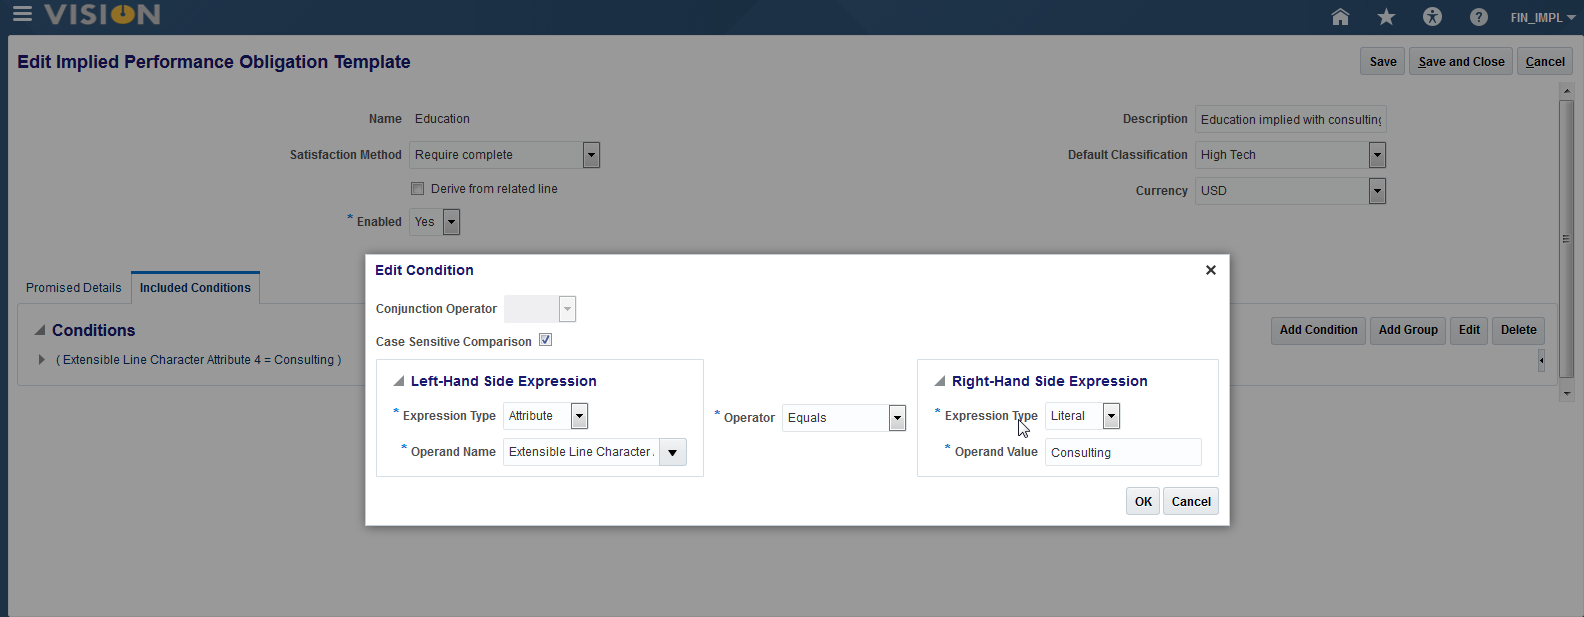Collapse the Right-Hand Side Expression section
Screen dimensions: 1584x617
click(x=940, y=381)
